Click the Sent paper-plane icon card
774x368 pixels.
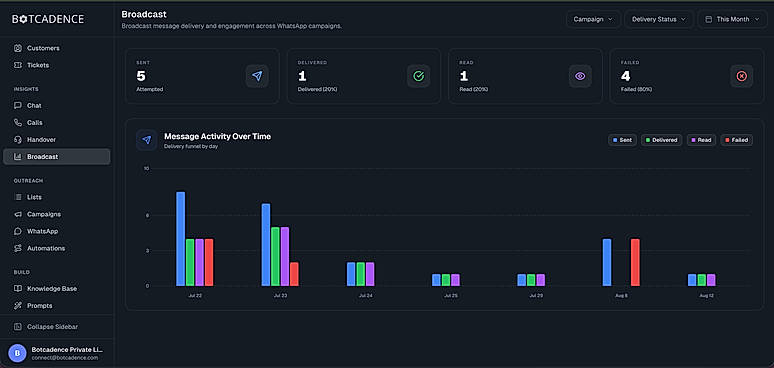(257, 76)
